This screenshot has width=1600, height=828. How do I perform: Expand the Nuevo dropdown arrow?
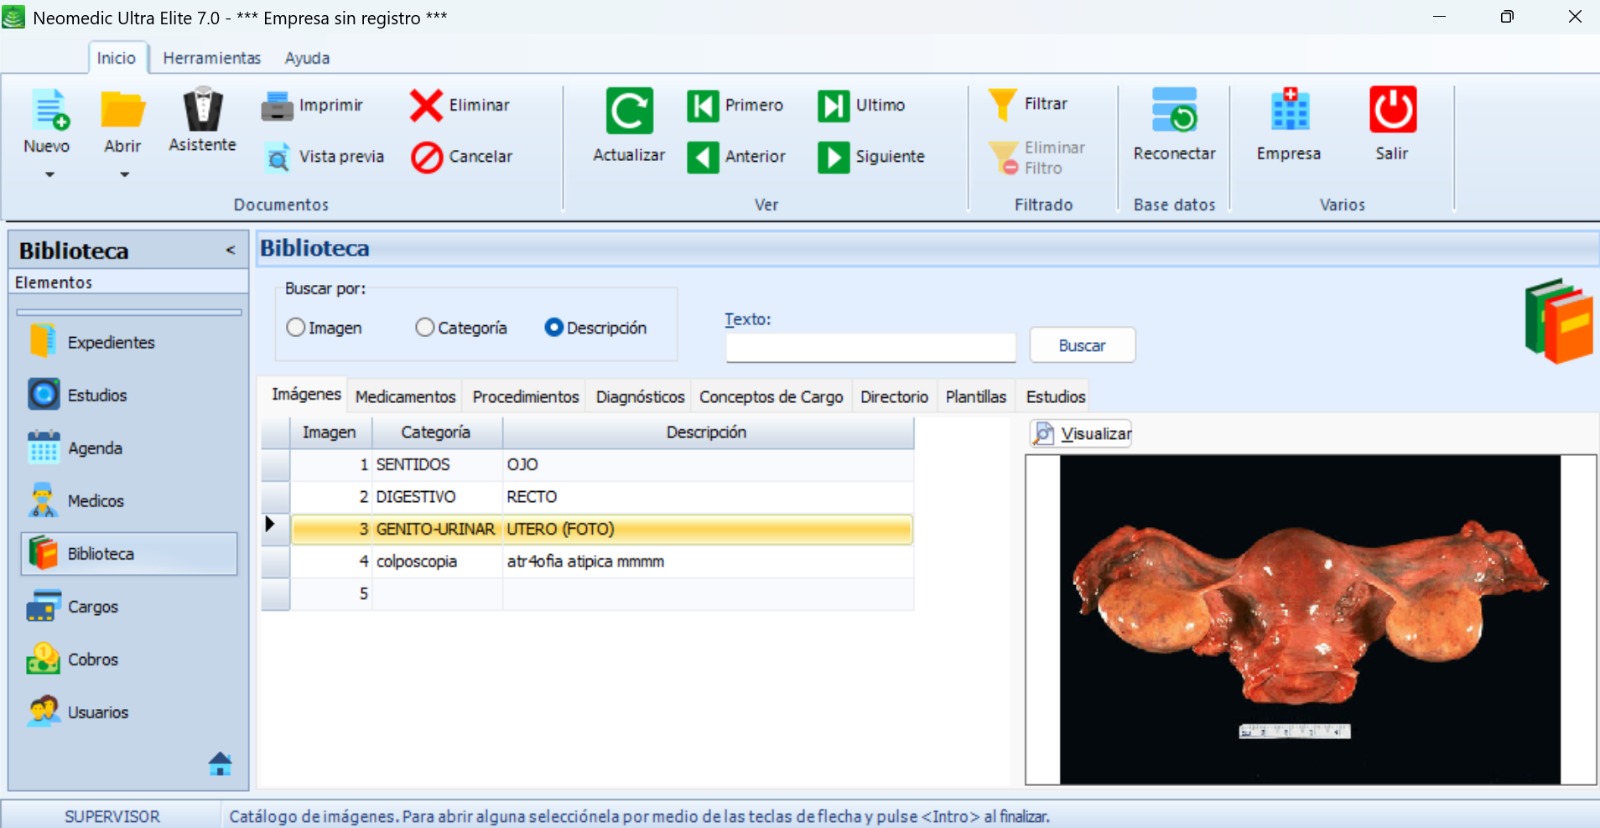pos(49,175)
